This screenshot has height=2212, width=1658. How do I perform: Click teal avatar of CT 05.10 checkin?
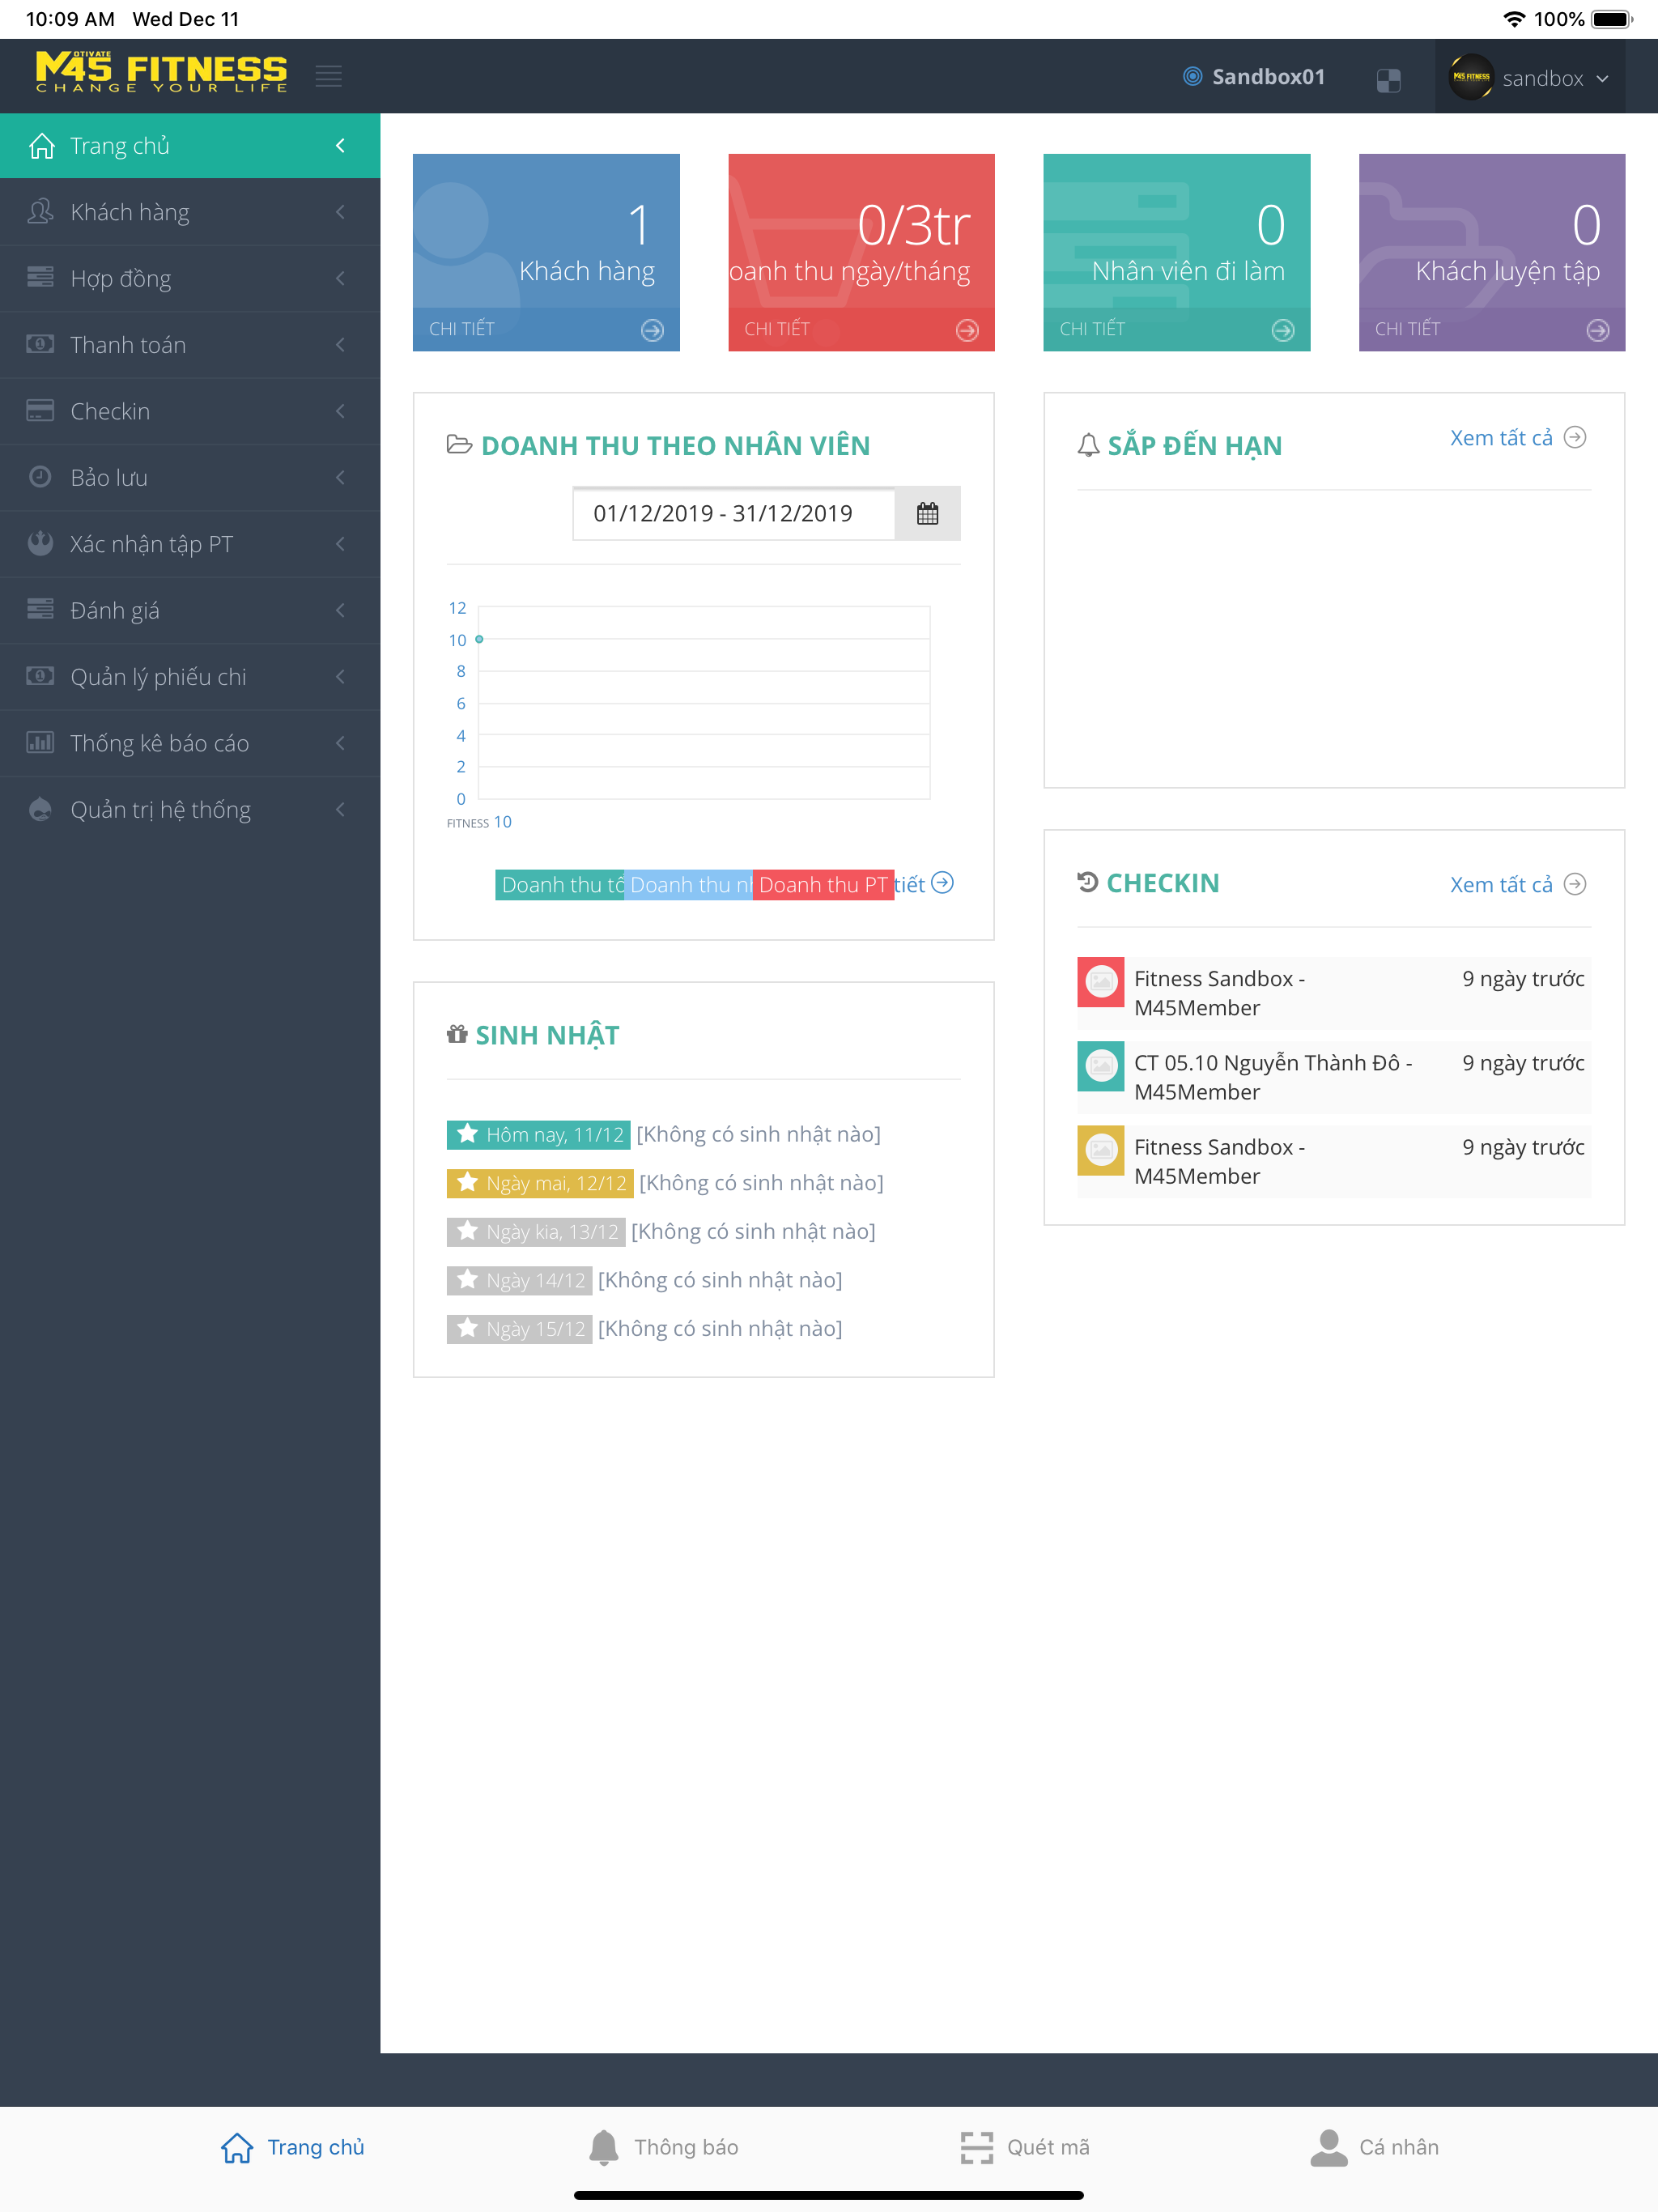(x=1101, y=1066)
